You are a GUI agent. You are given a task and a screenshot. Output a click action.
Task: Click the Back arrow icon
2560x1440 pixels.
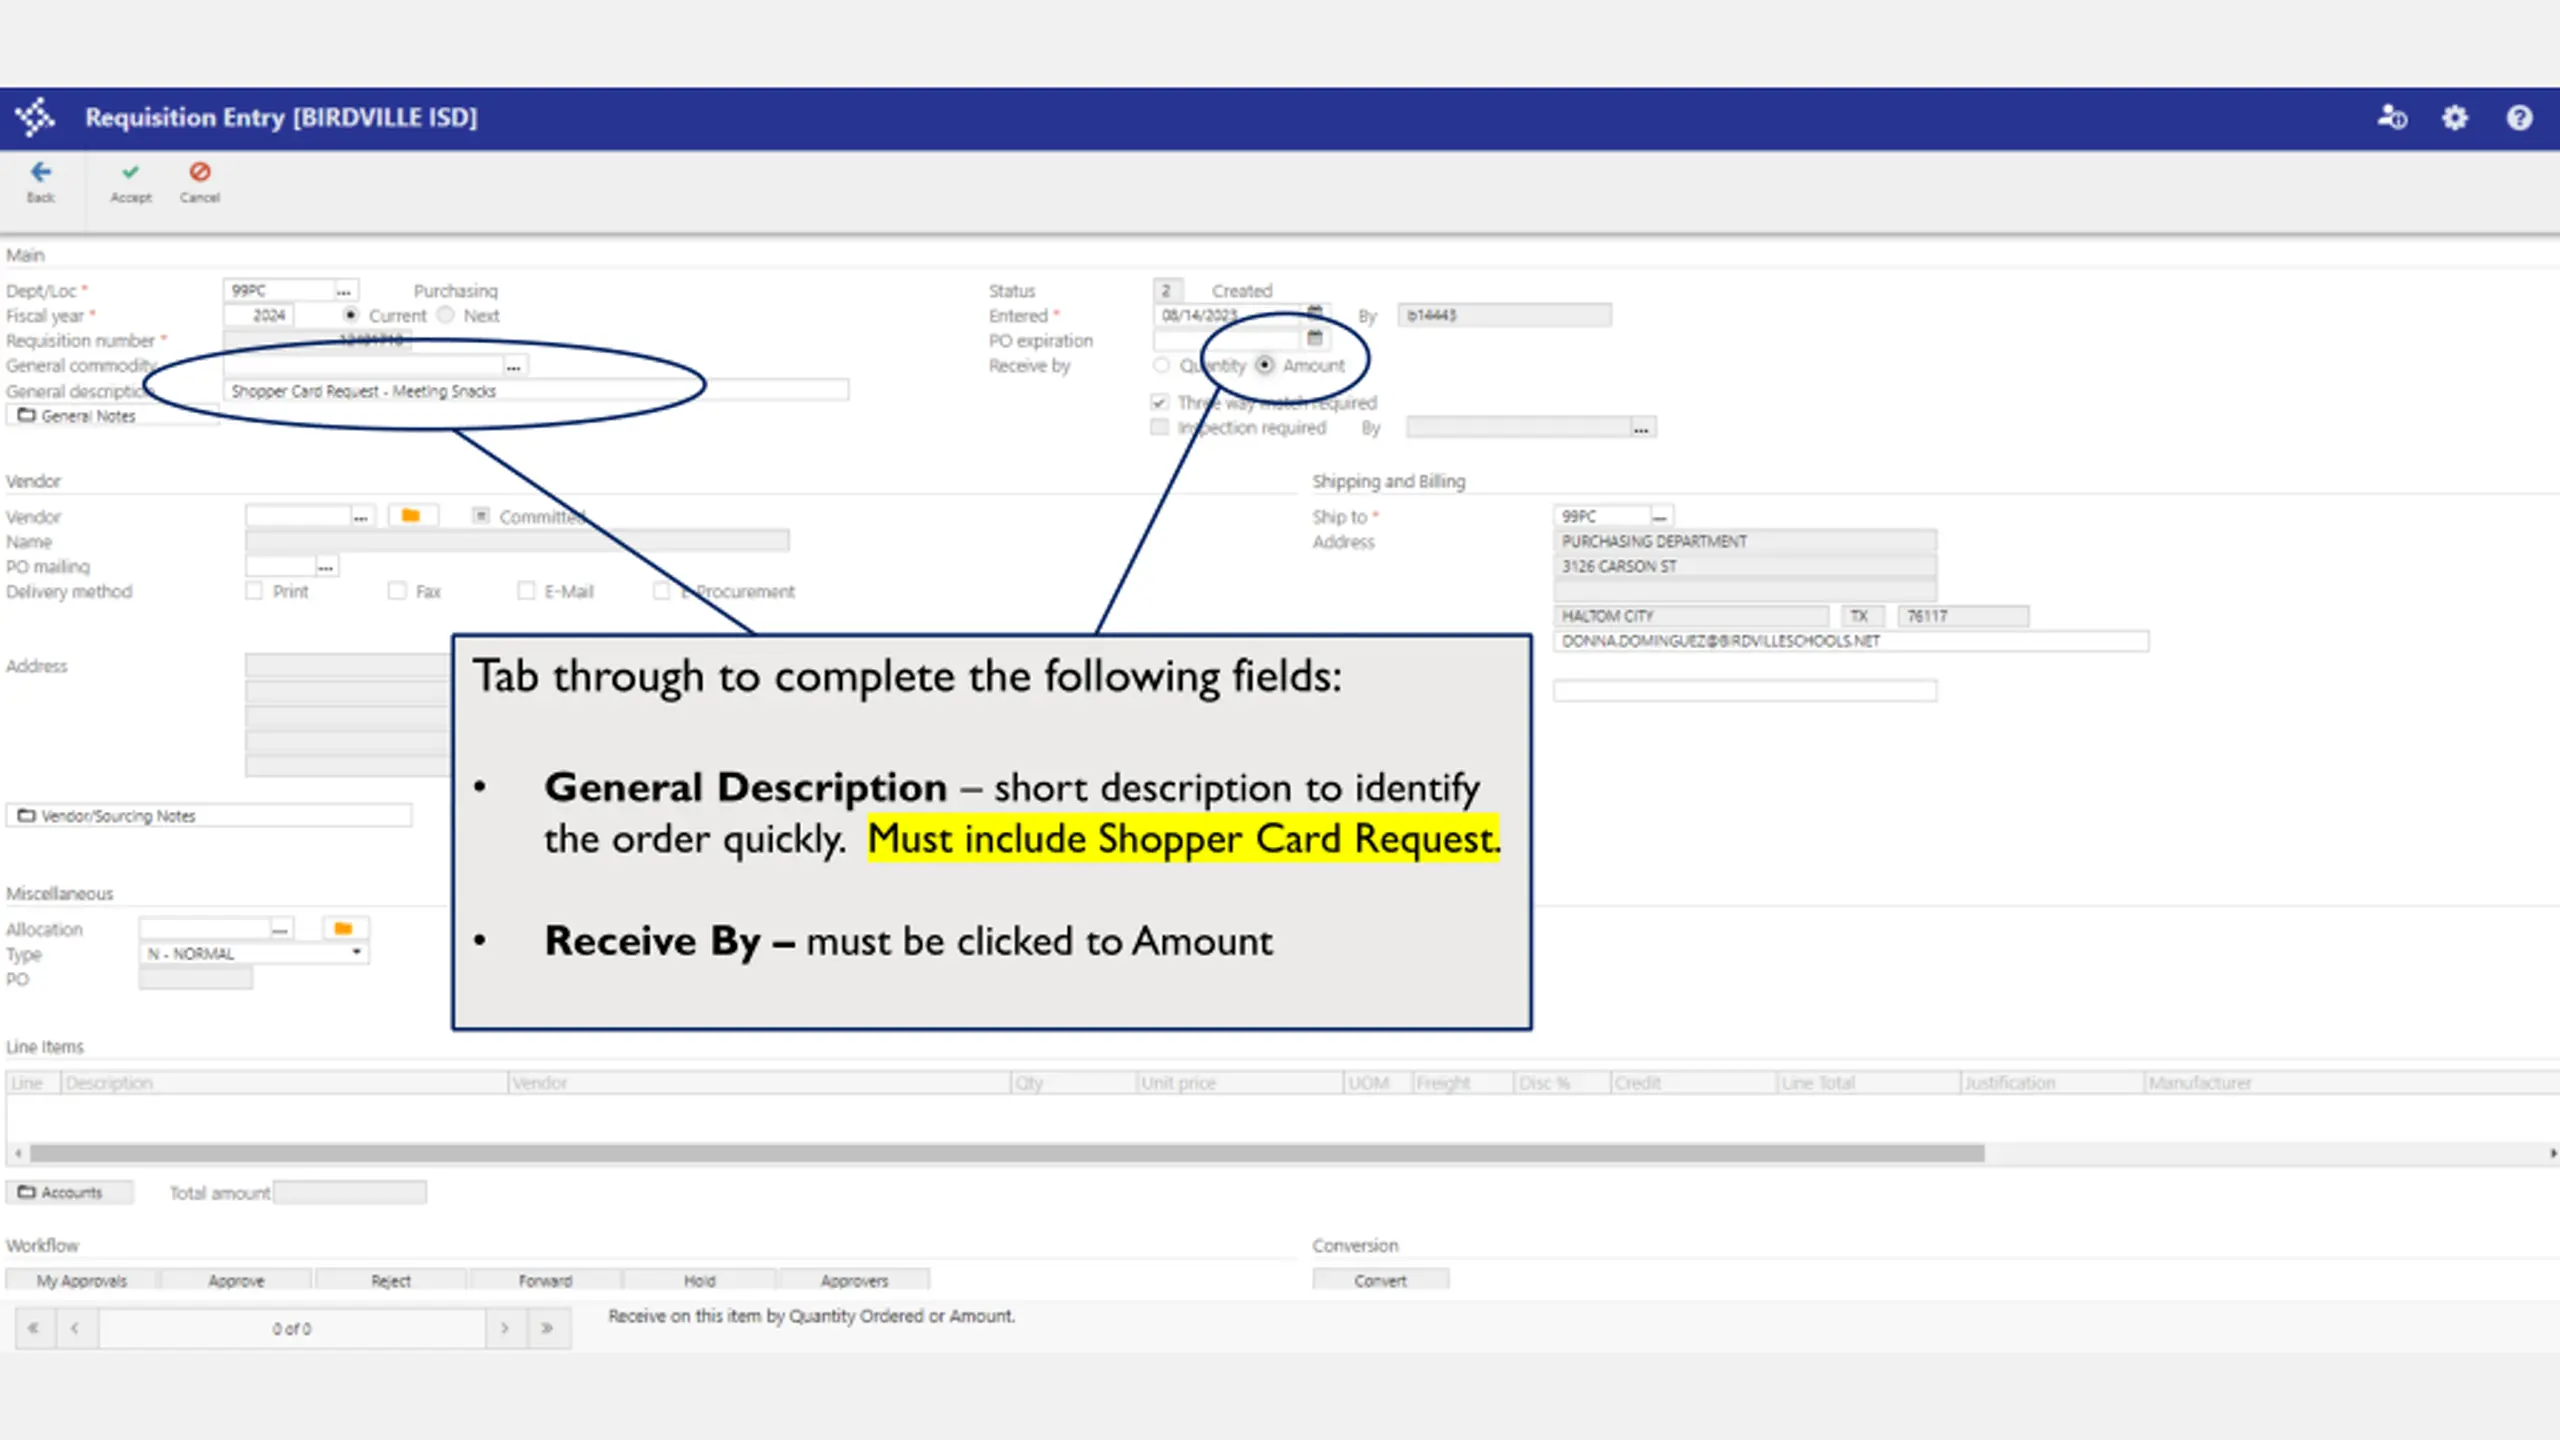coord(40,172)
